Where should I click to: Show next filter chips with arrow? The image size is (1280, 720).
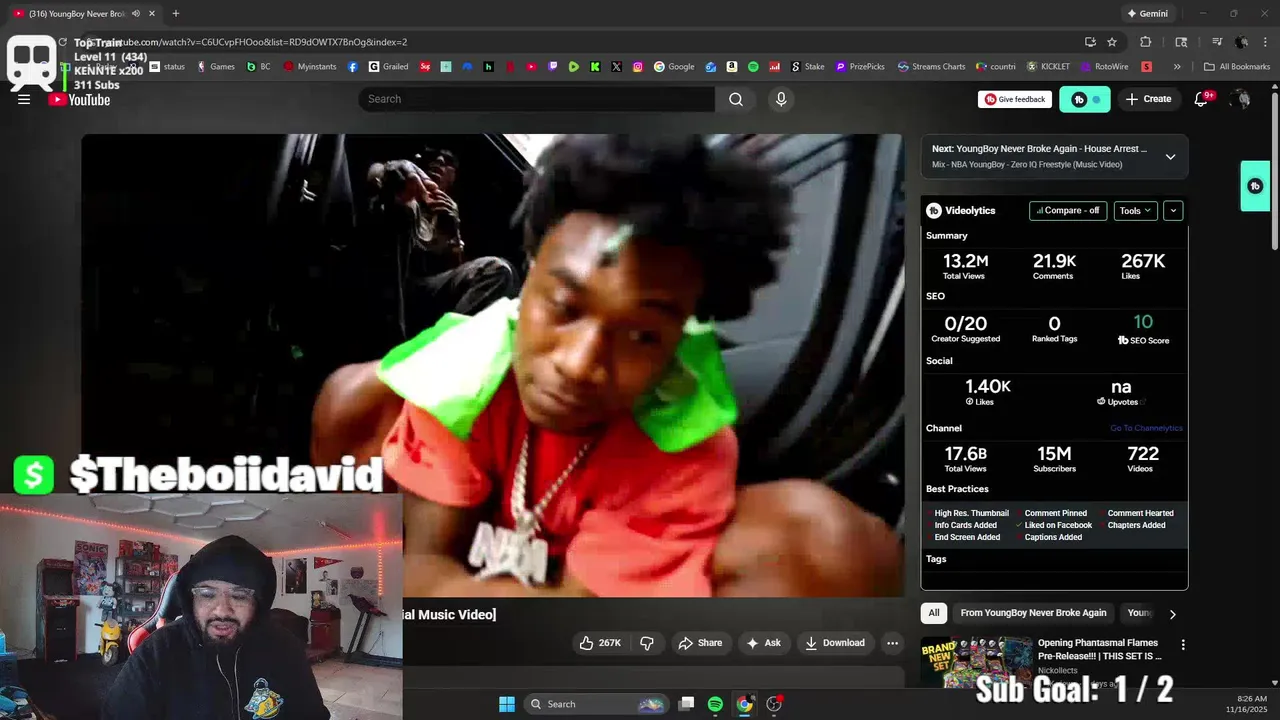(x=1173, y=614)
